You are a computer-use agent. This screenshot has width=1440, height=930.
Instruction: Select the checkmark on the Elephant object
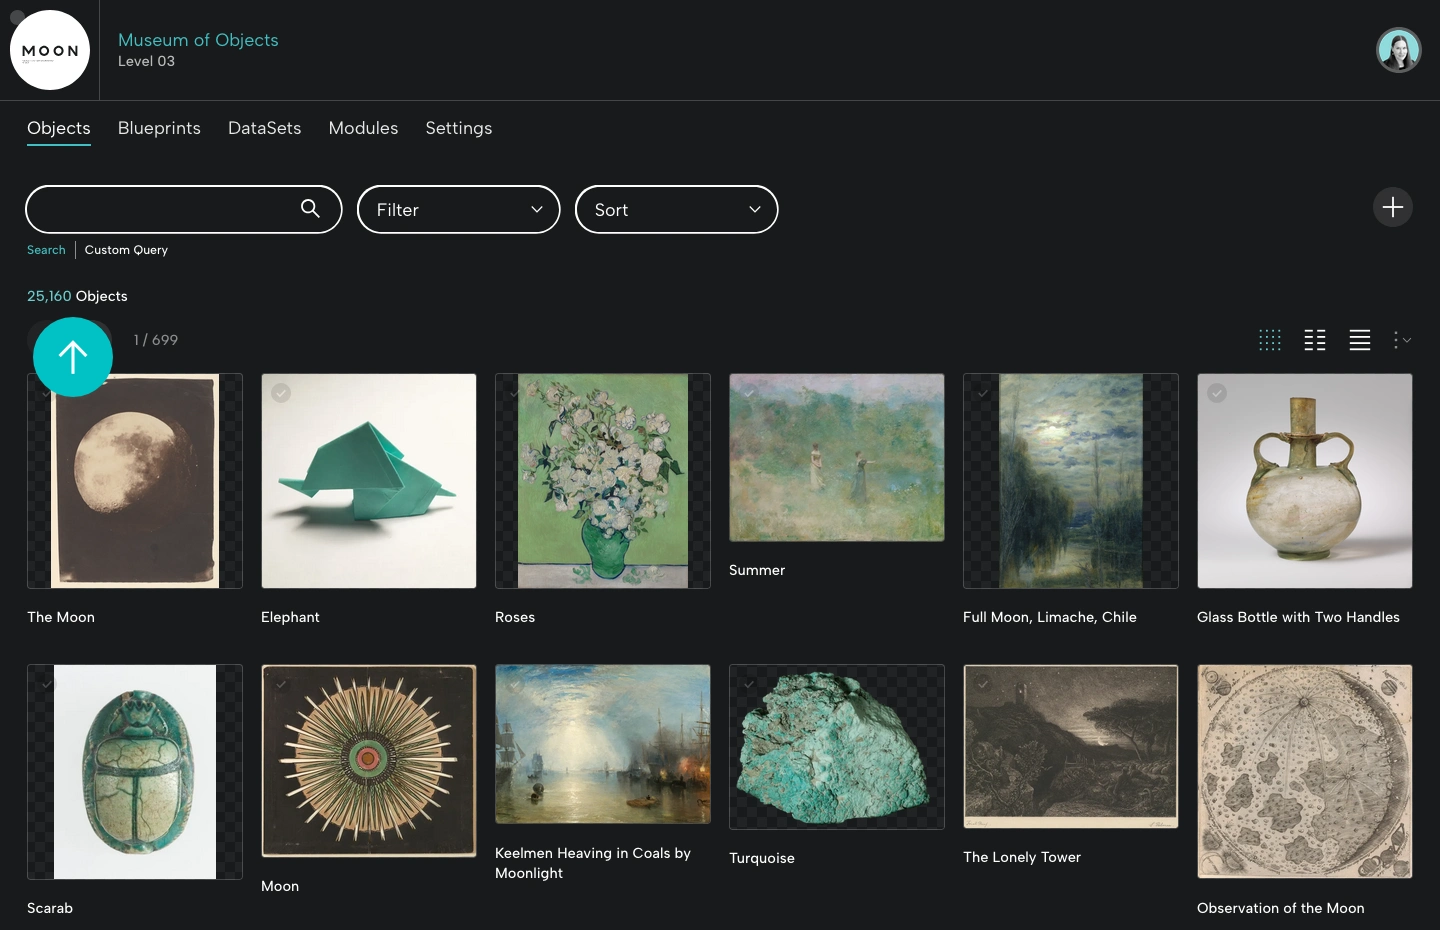pos(281,393)
